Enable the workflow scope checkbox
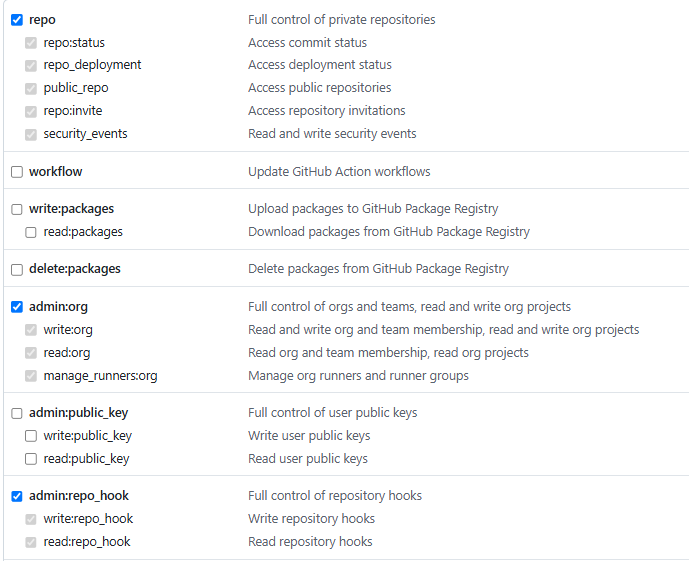Screen dimensions: 689x561 pyautogui.click(x=17, y=172)
